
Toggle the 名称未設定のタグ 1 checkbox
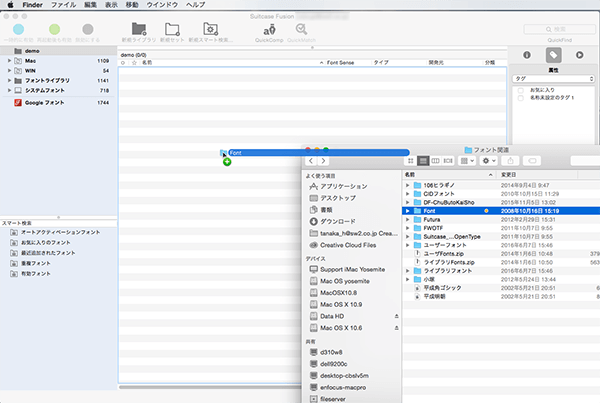pyautogui.click(x=520, y=98)
